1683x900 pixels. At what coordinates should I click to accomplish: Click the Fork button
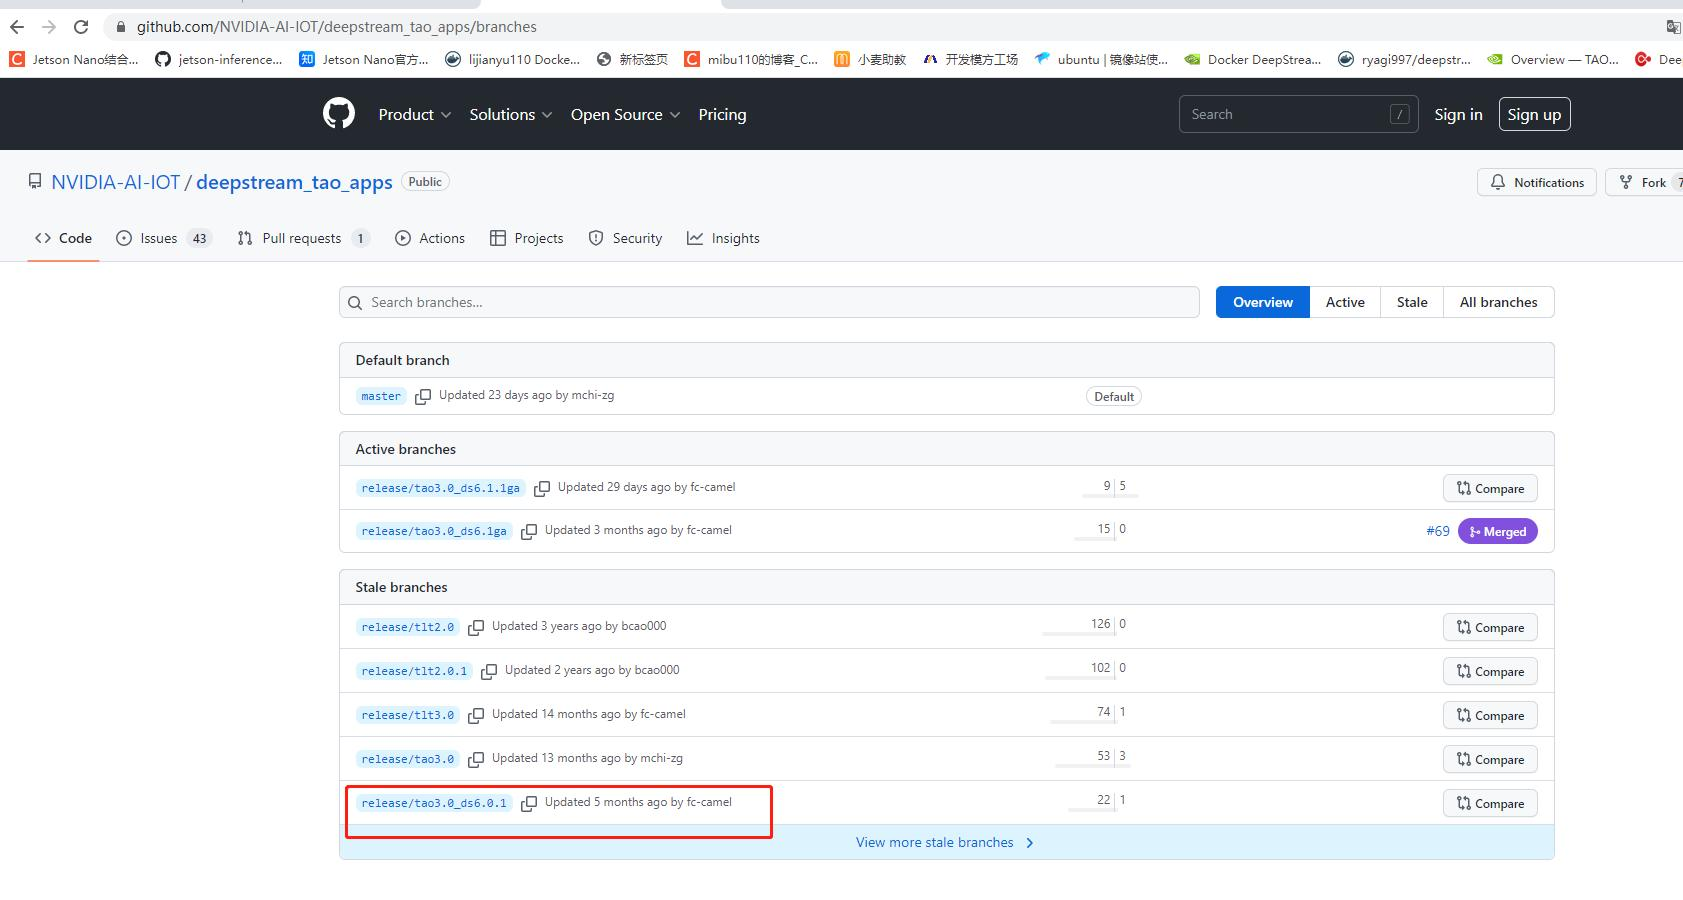[1644, 182]
